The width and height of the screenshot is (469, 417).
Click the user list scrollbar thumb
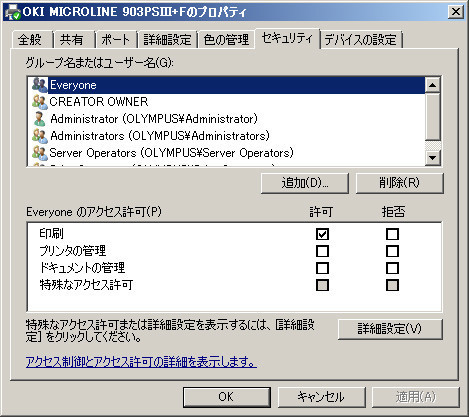[x=433, y=117]
